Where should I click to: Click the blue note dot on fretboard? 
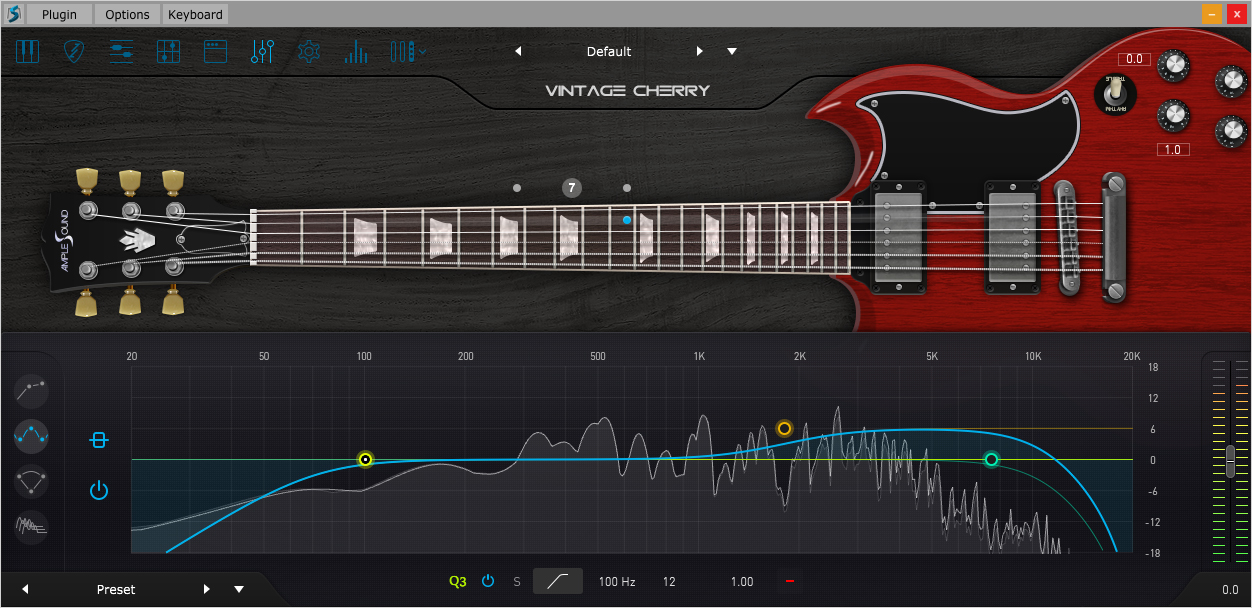(627, 220)
